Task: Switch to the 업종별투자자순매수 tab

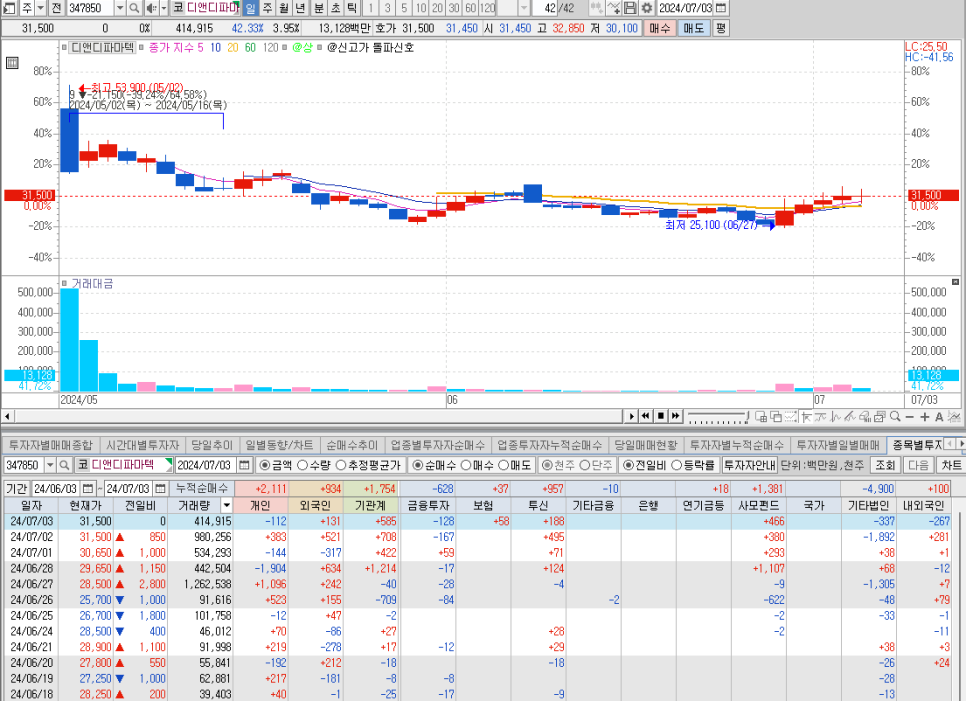Action: pyautogui.click(x=437, y=445)
